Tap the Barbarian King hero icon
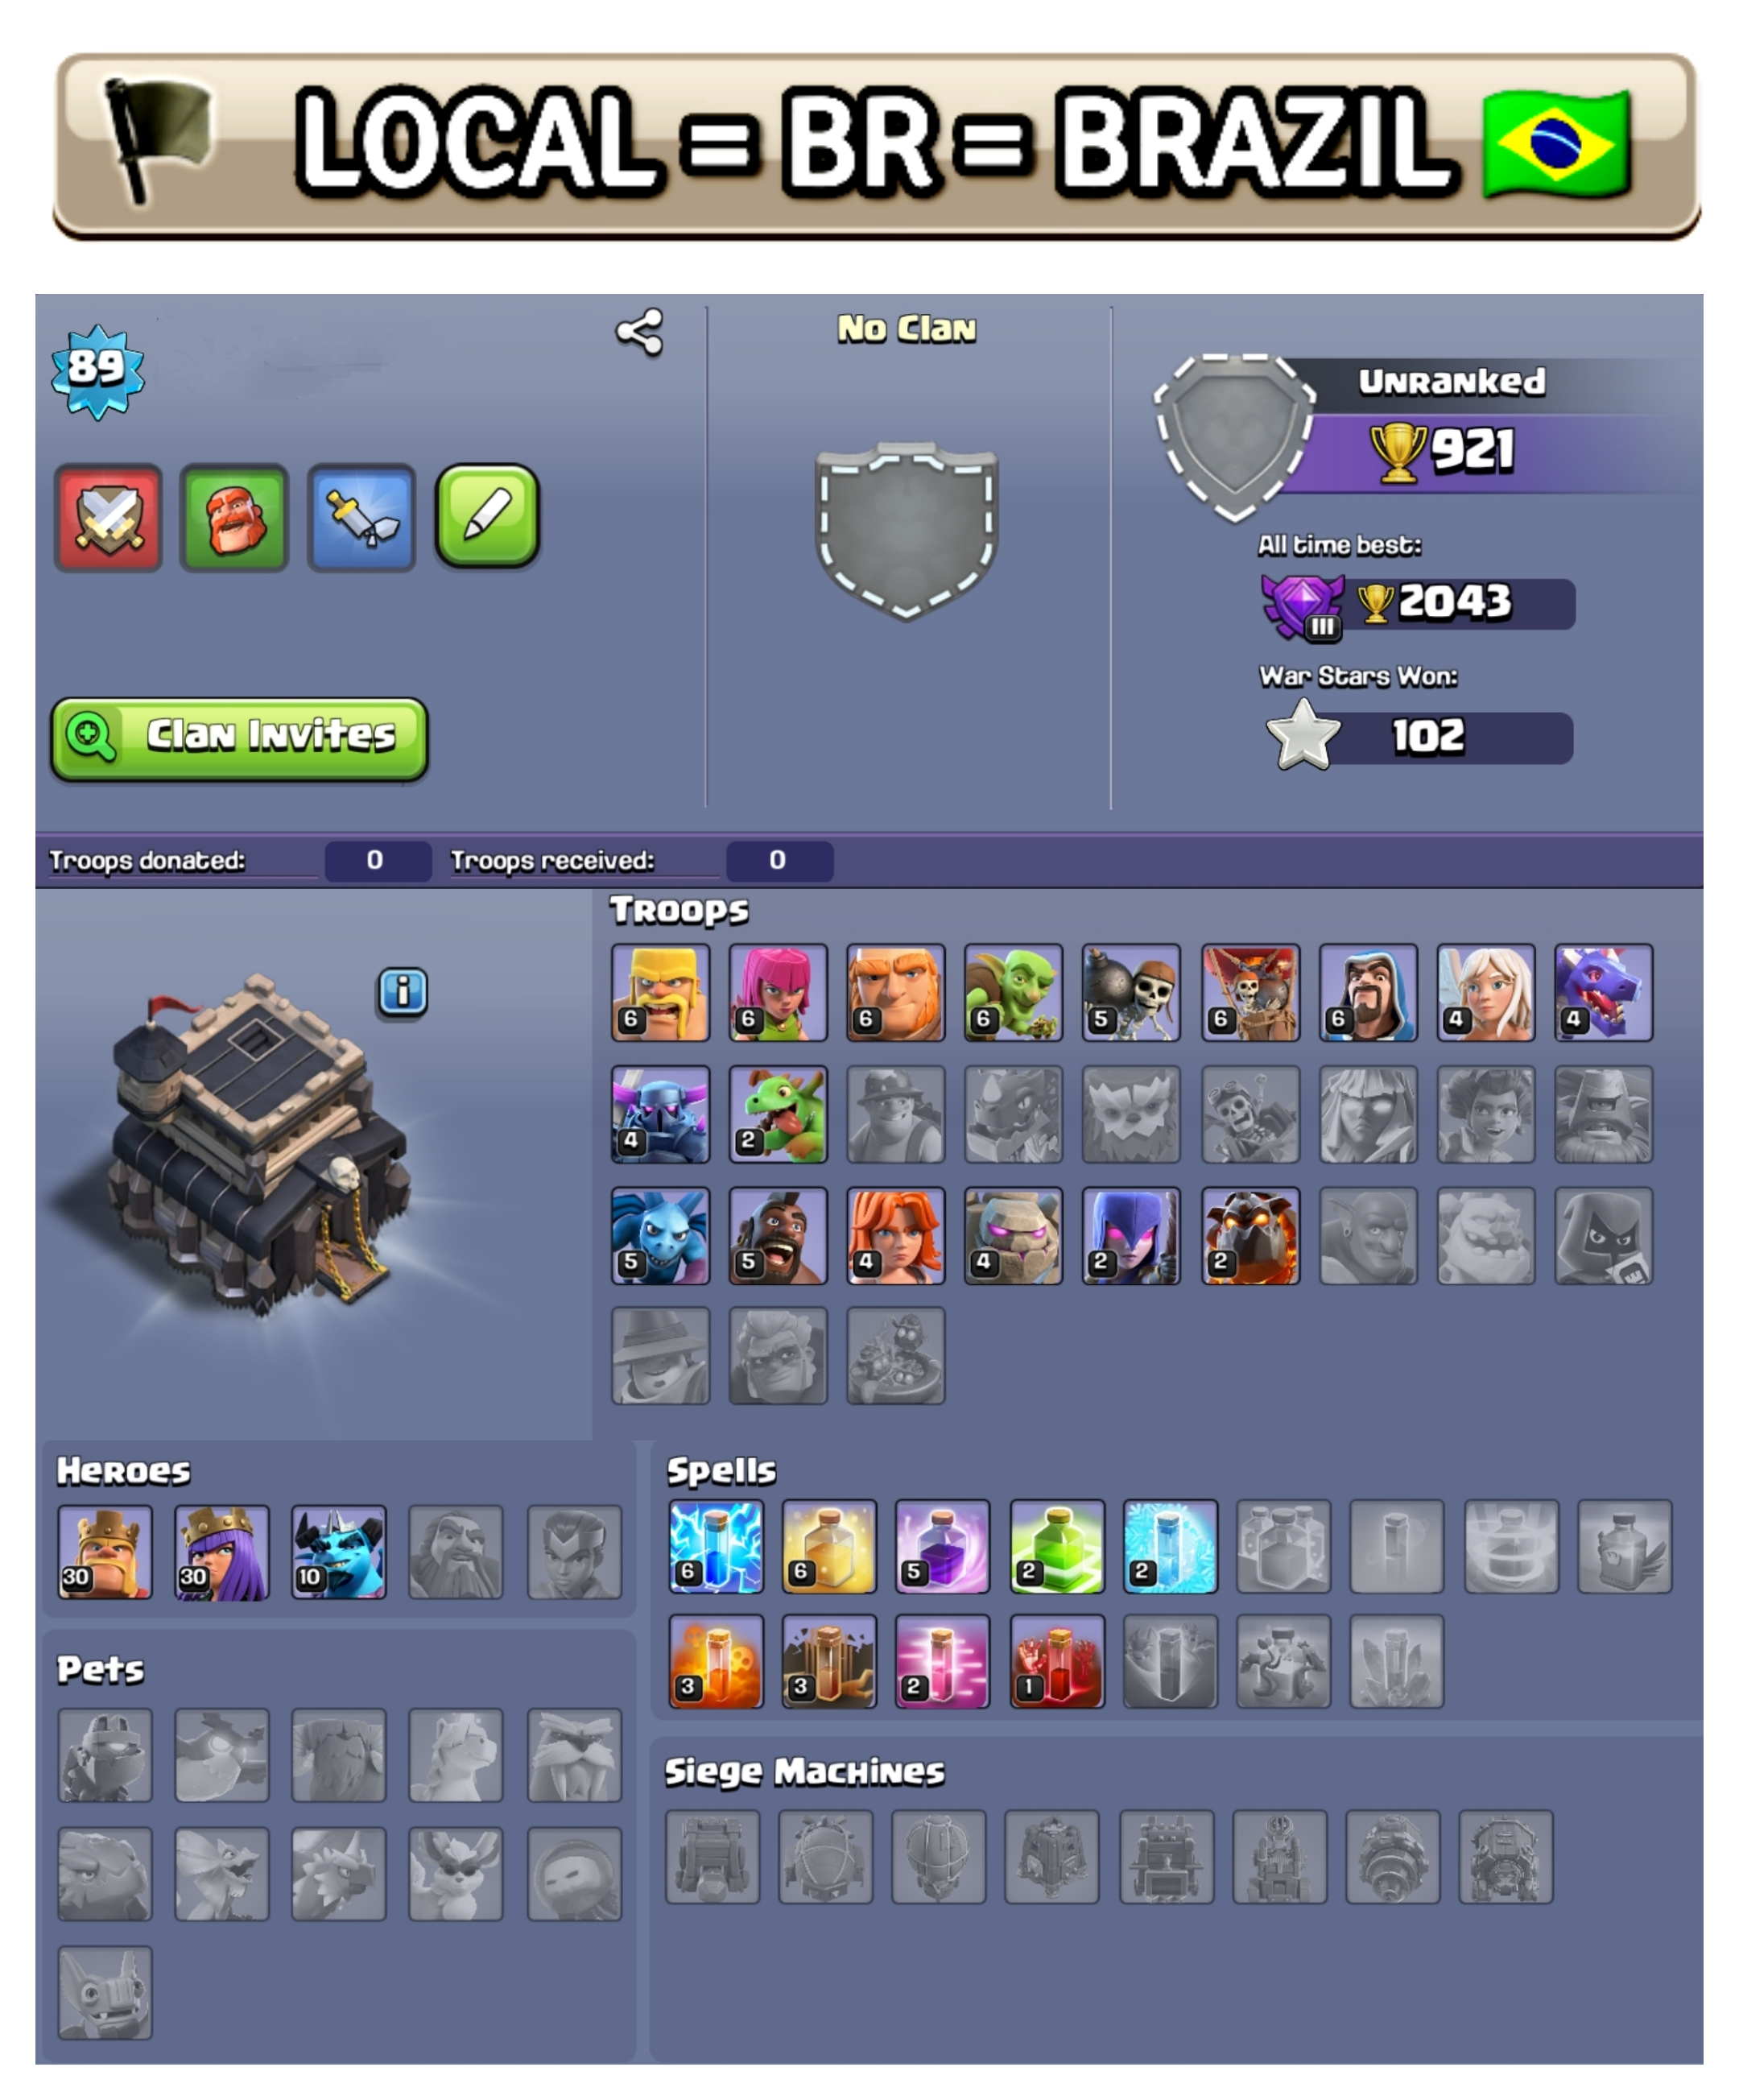The width and height of the screenshot is (1739, 2100). click(x=105, y=1552)
